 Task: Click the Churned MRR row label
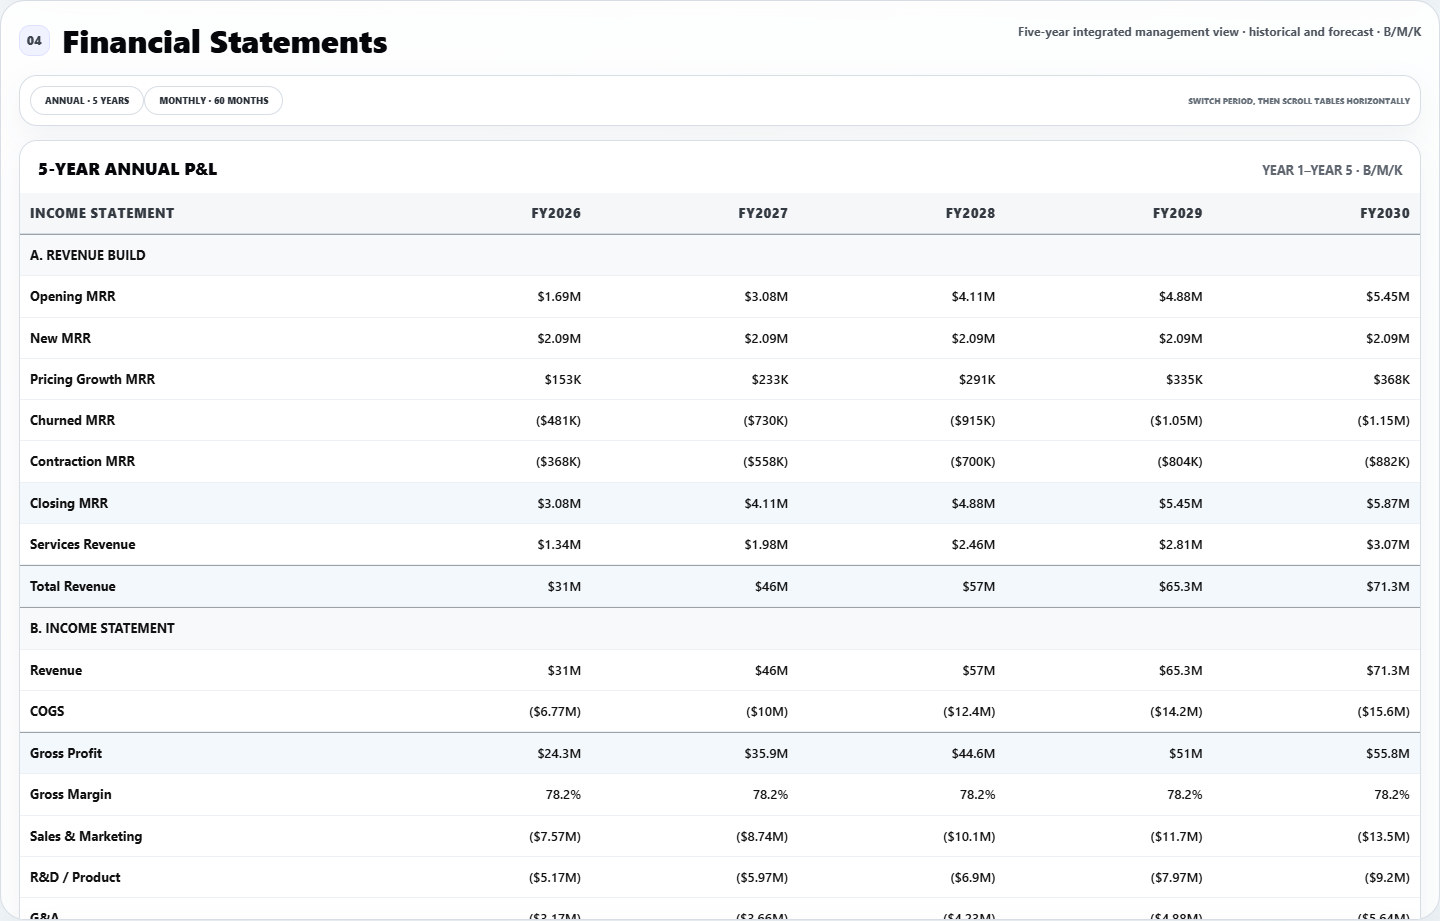click(72, 420)
